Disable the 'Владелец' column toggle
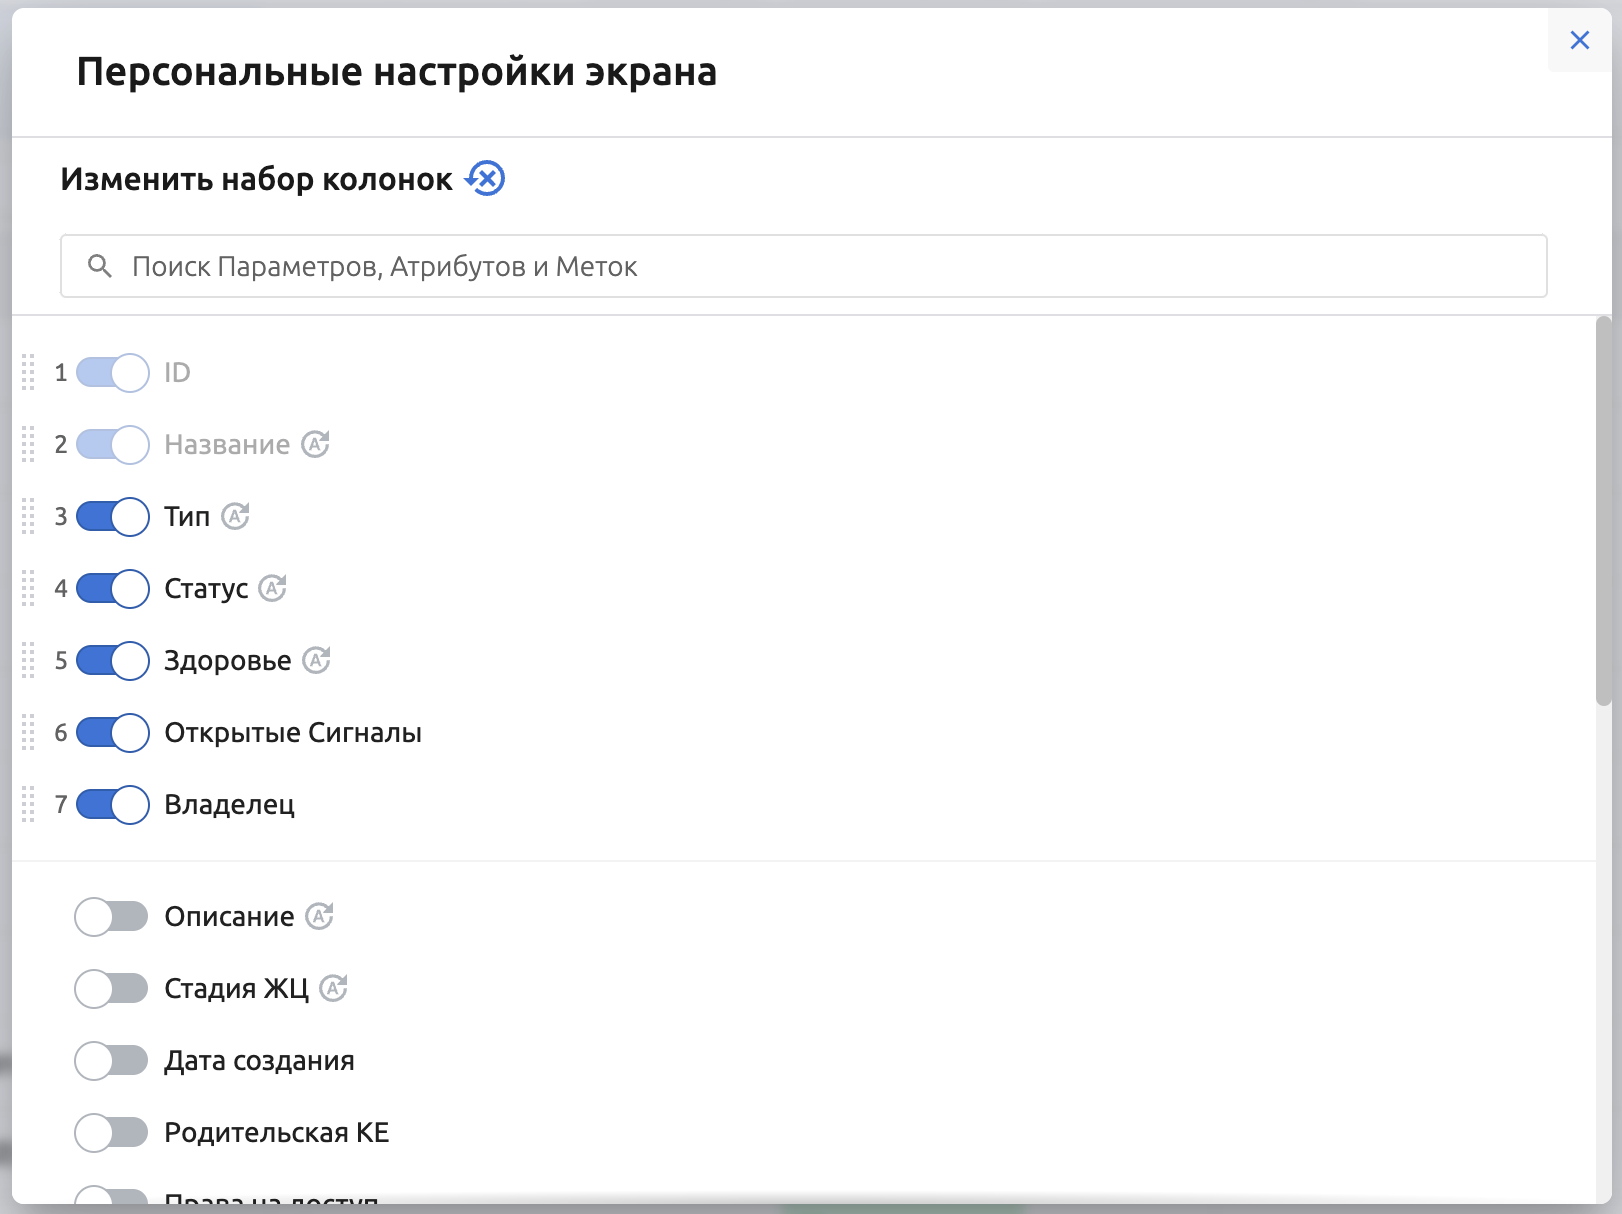The width and height of the screenshot is (1622, 1214). [x=111, y=804]
